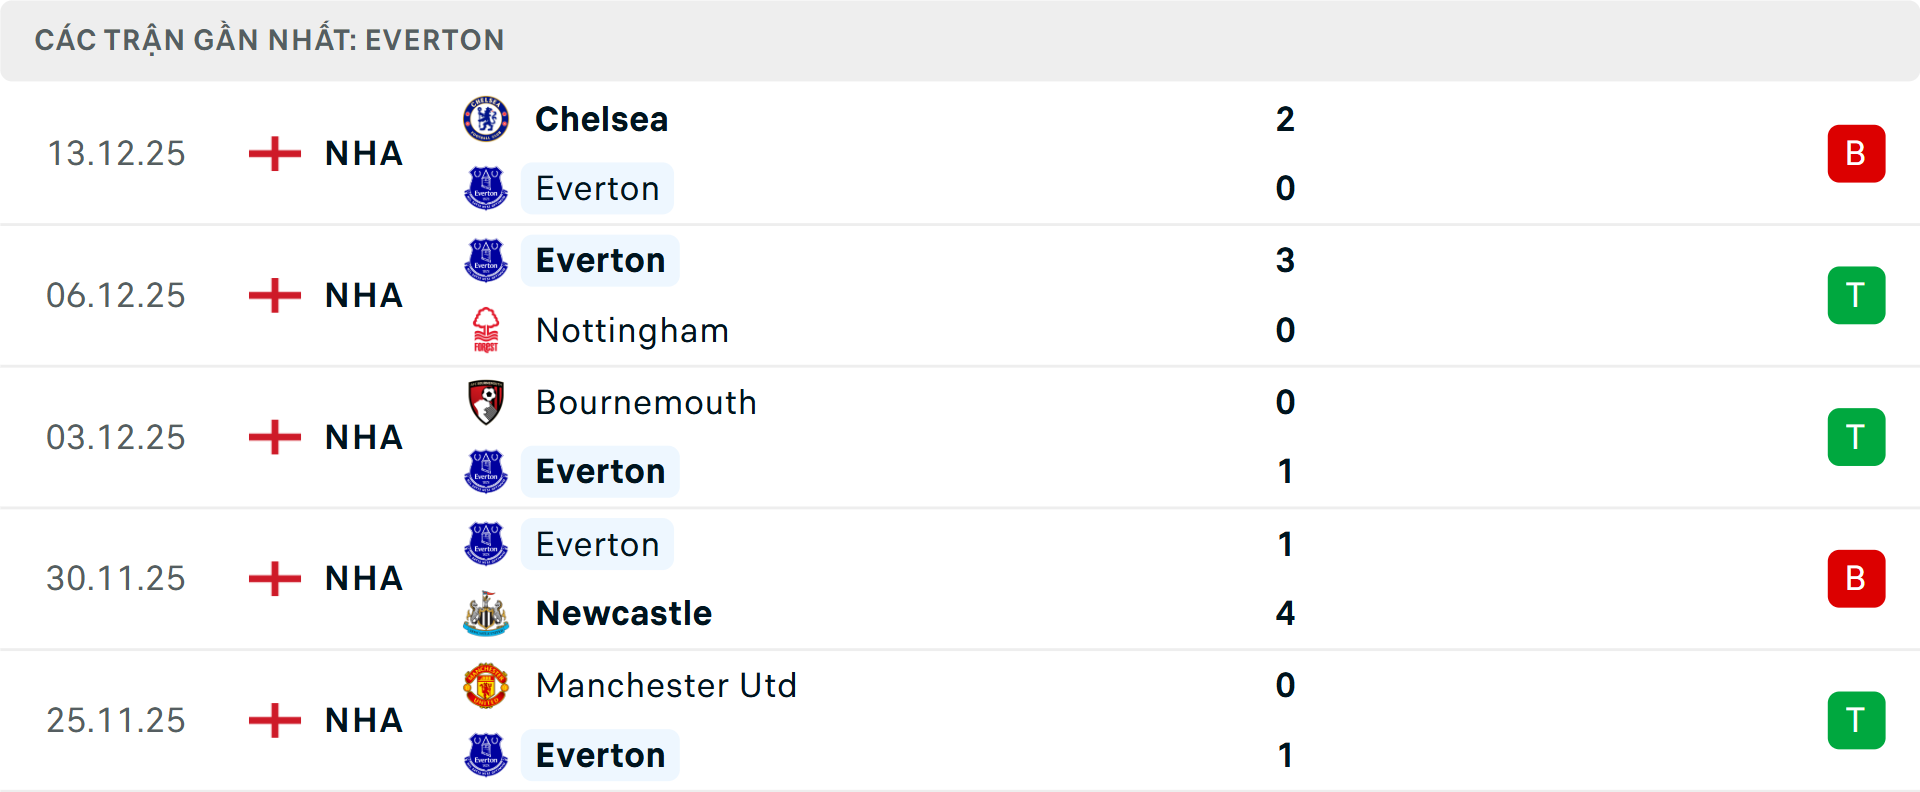Open the Chelsea team page link
1920x792 pixels.
[601, 118]
